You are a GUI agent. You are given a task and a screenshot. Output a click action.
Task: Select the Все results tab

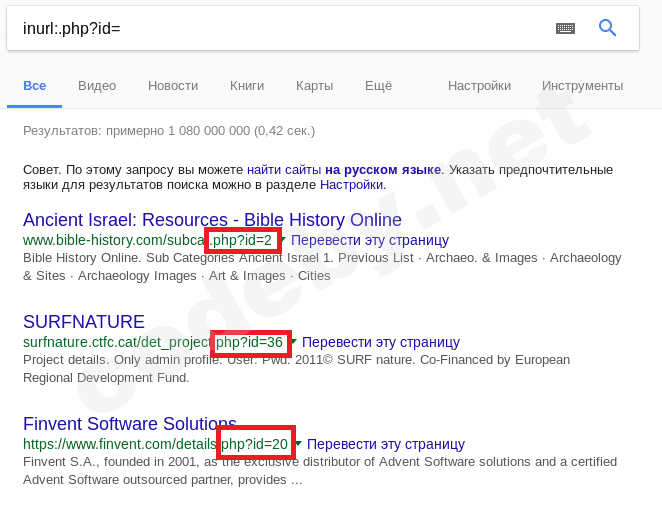[x=34, y=86]
